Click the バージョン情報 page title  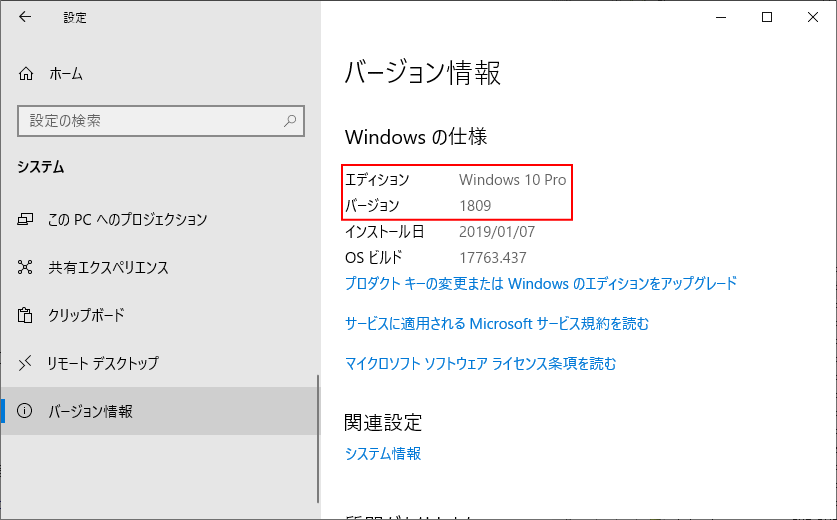pyautogui.click(x=423, y=73)
